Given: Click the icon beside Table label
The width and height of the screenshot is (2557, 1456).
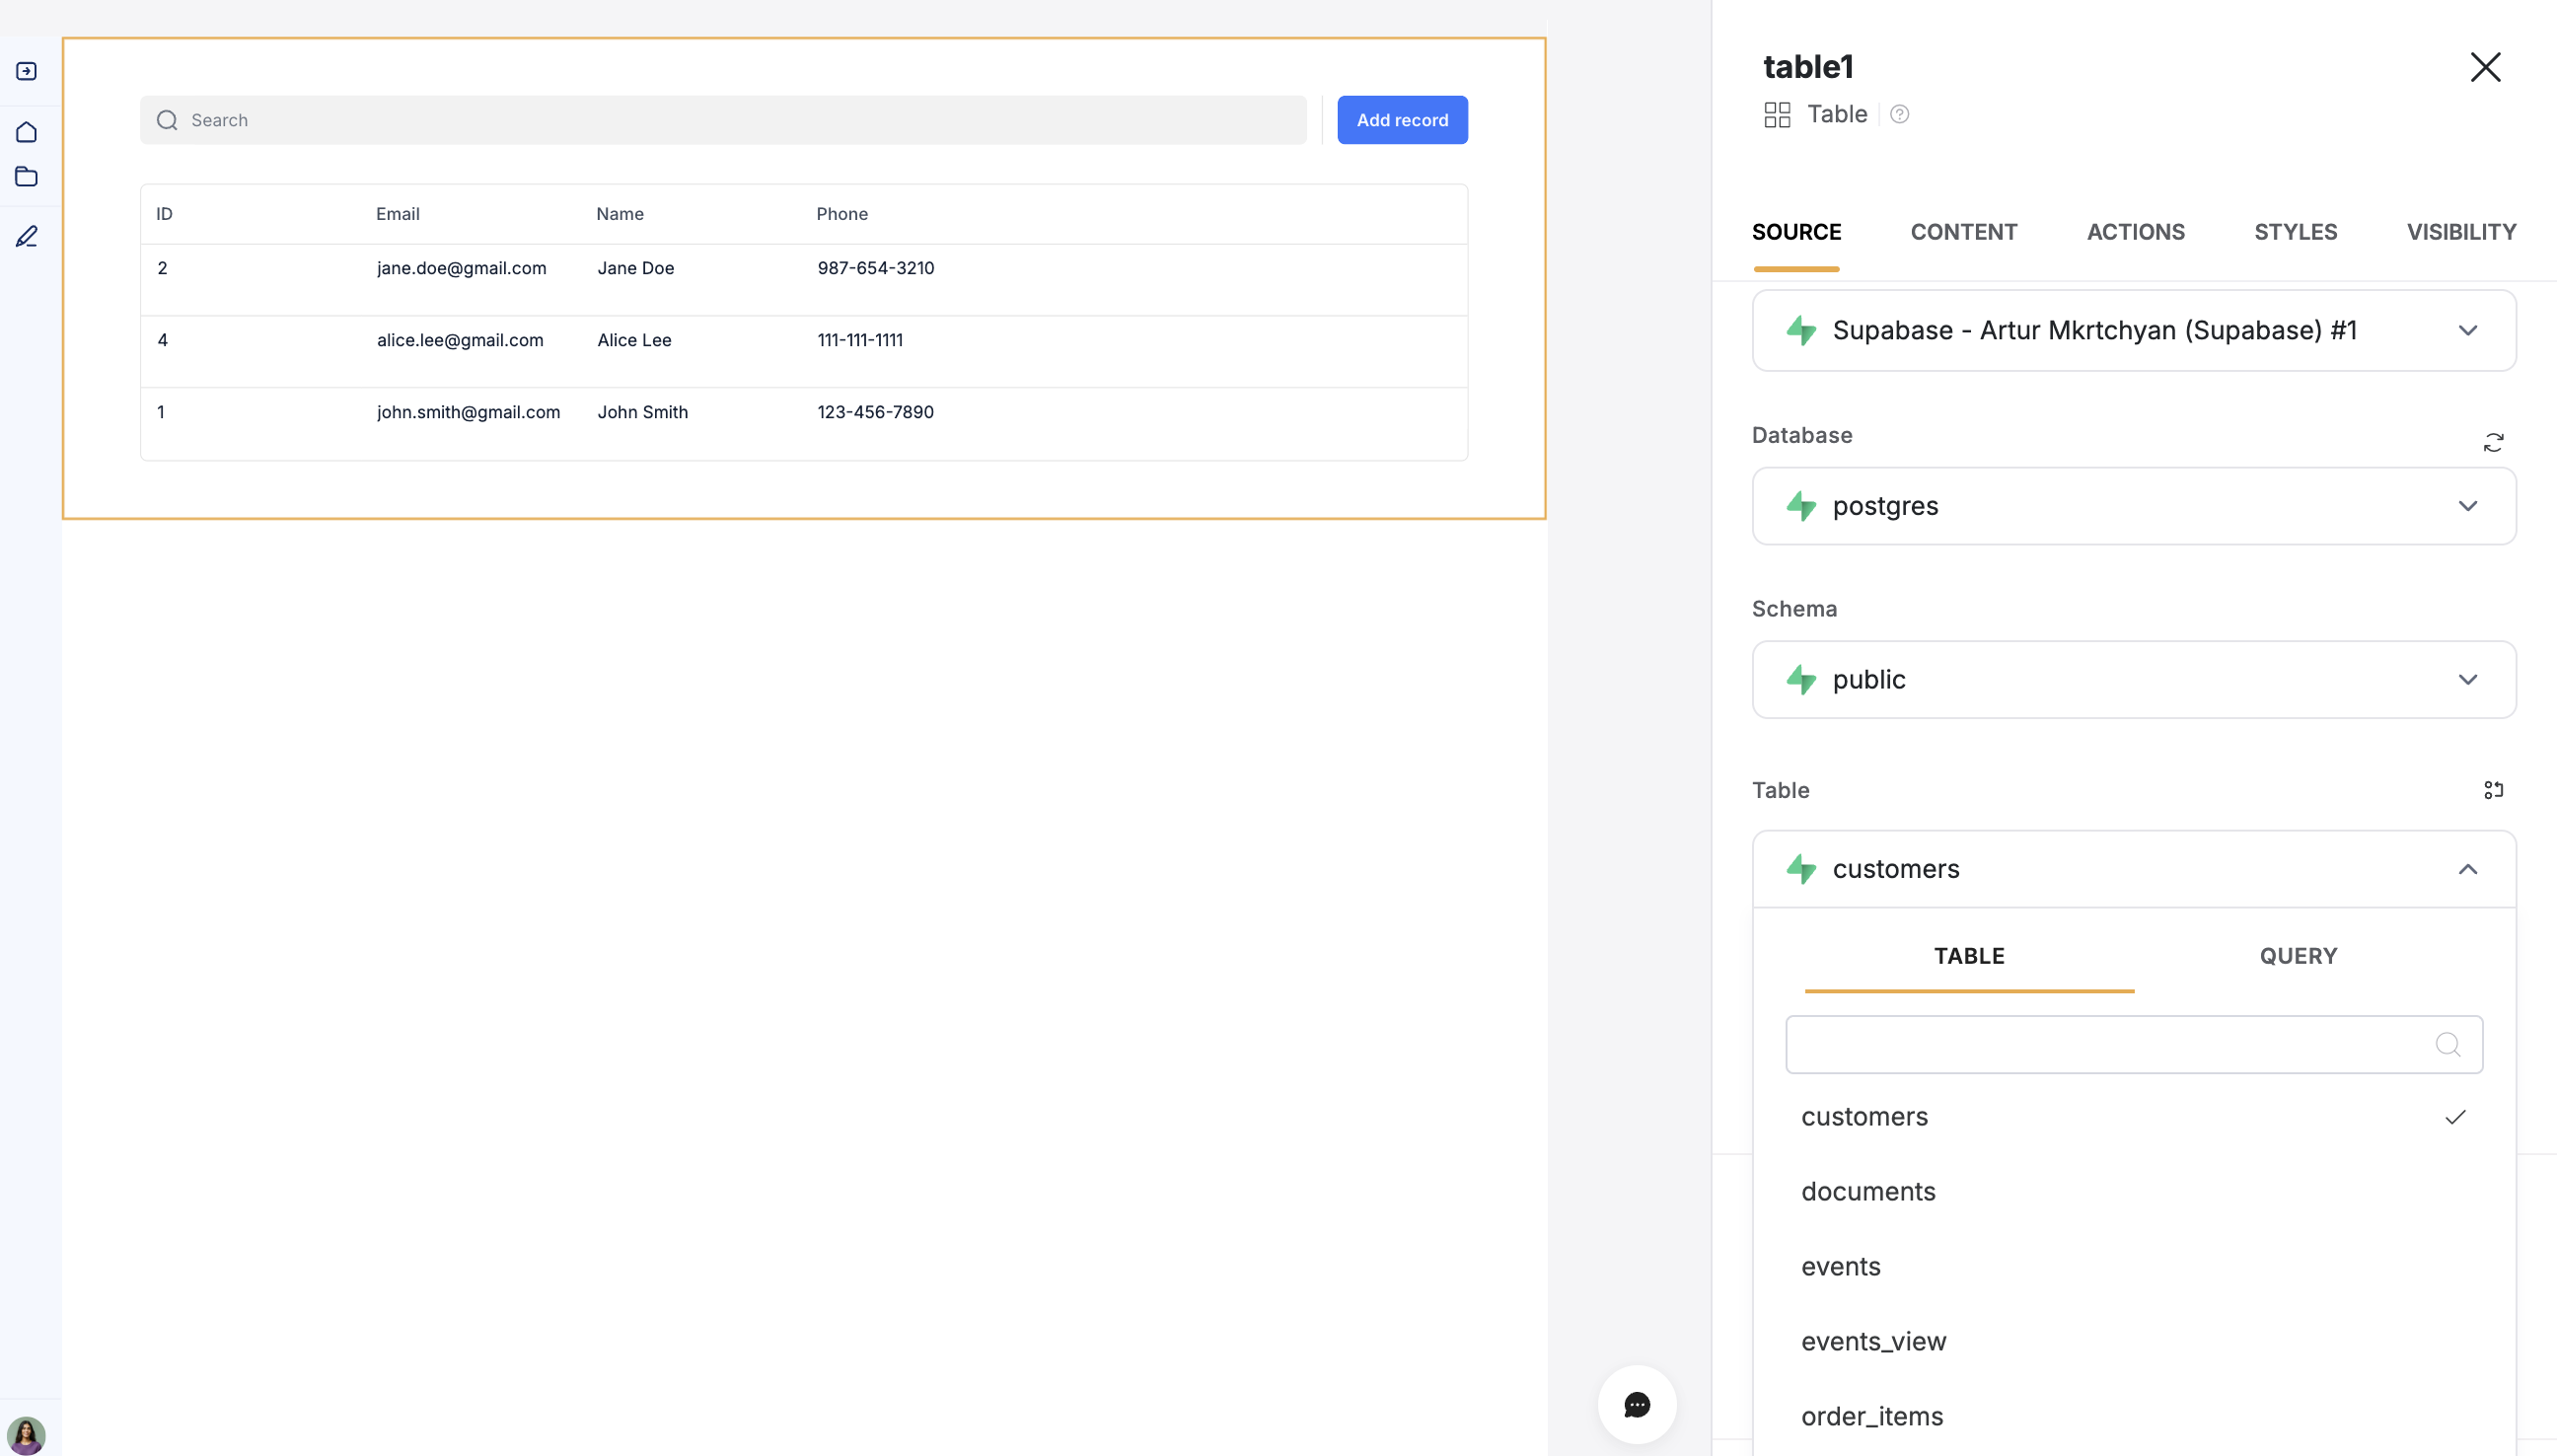Looking at the screenshot, I should [2493, 790].
